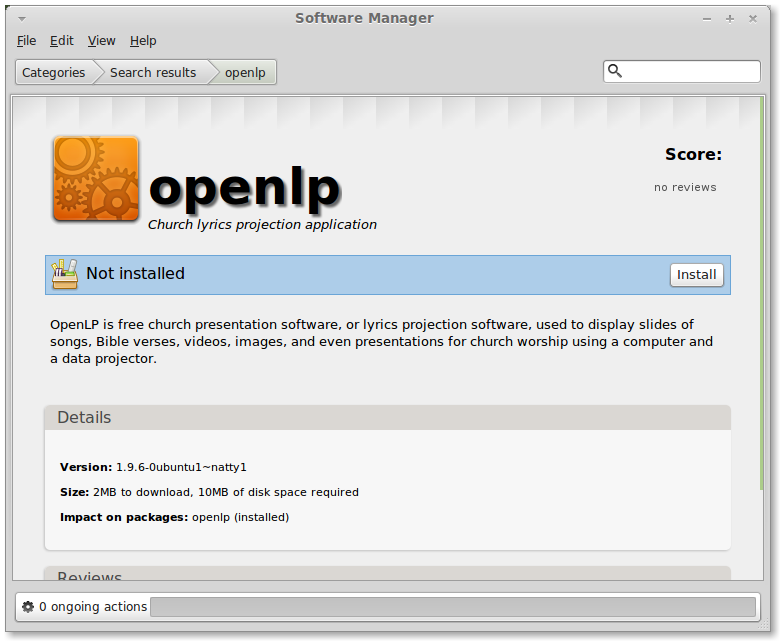The width and height of the screenshot is (780, 641).
Task: Open the View menu
Action: pyautogui.click(x=101, y=41)
